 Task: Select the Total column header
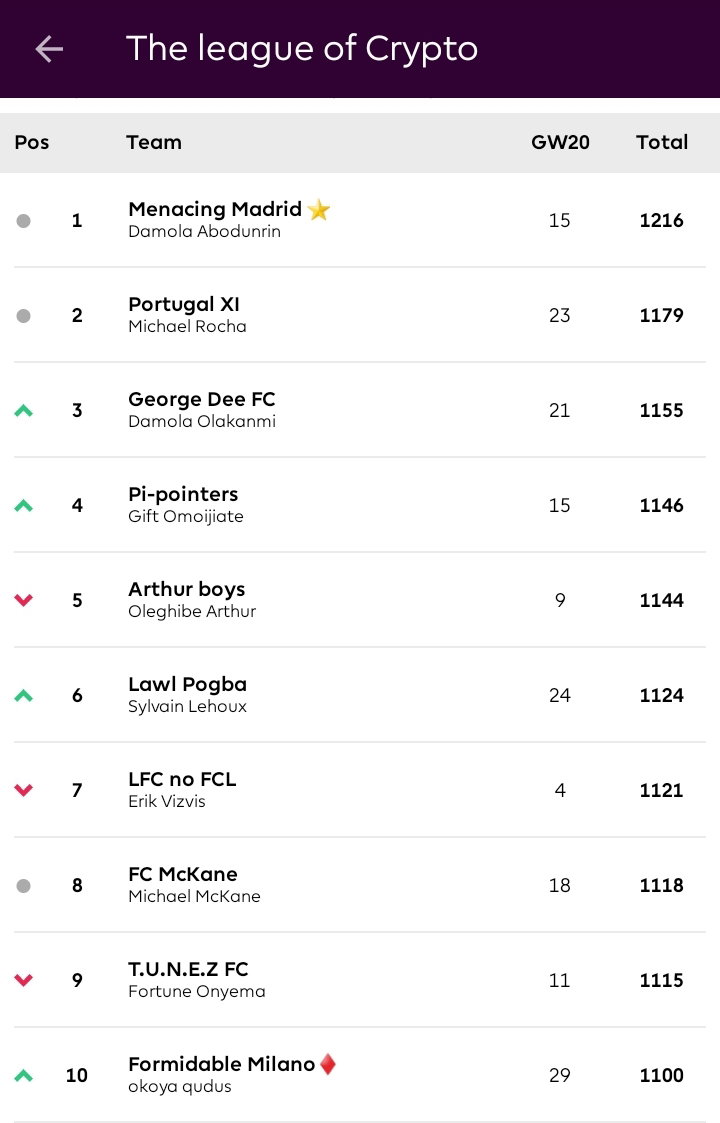click(662, 143)
